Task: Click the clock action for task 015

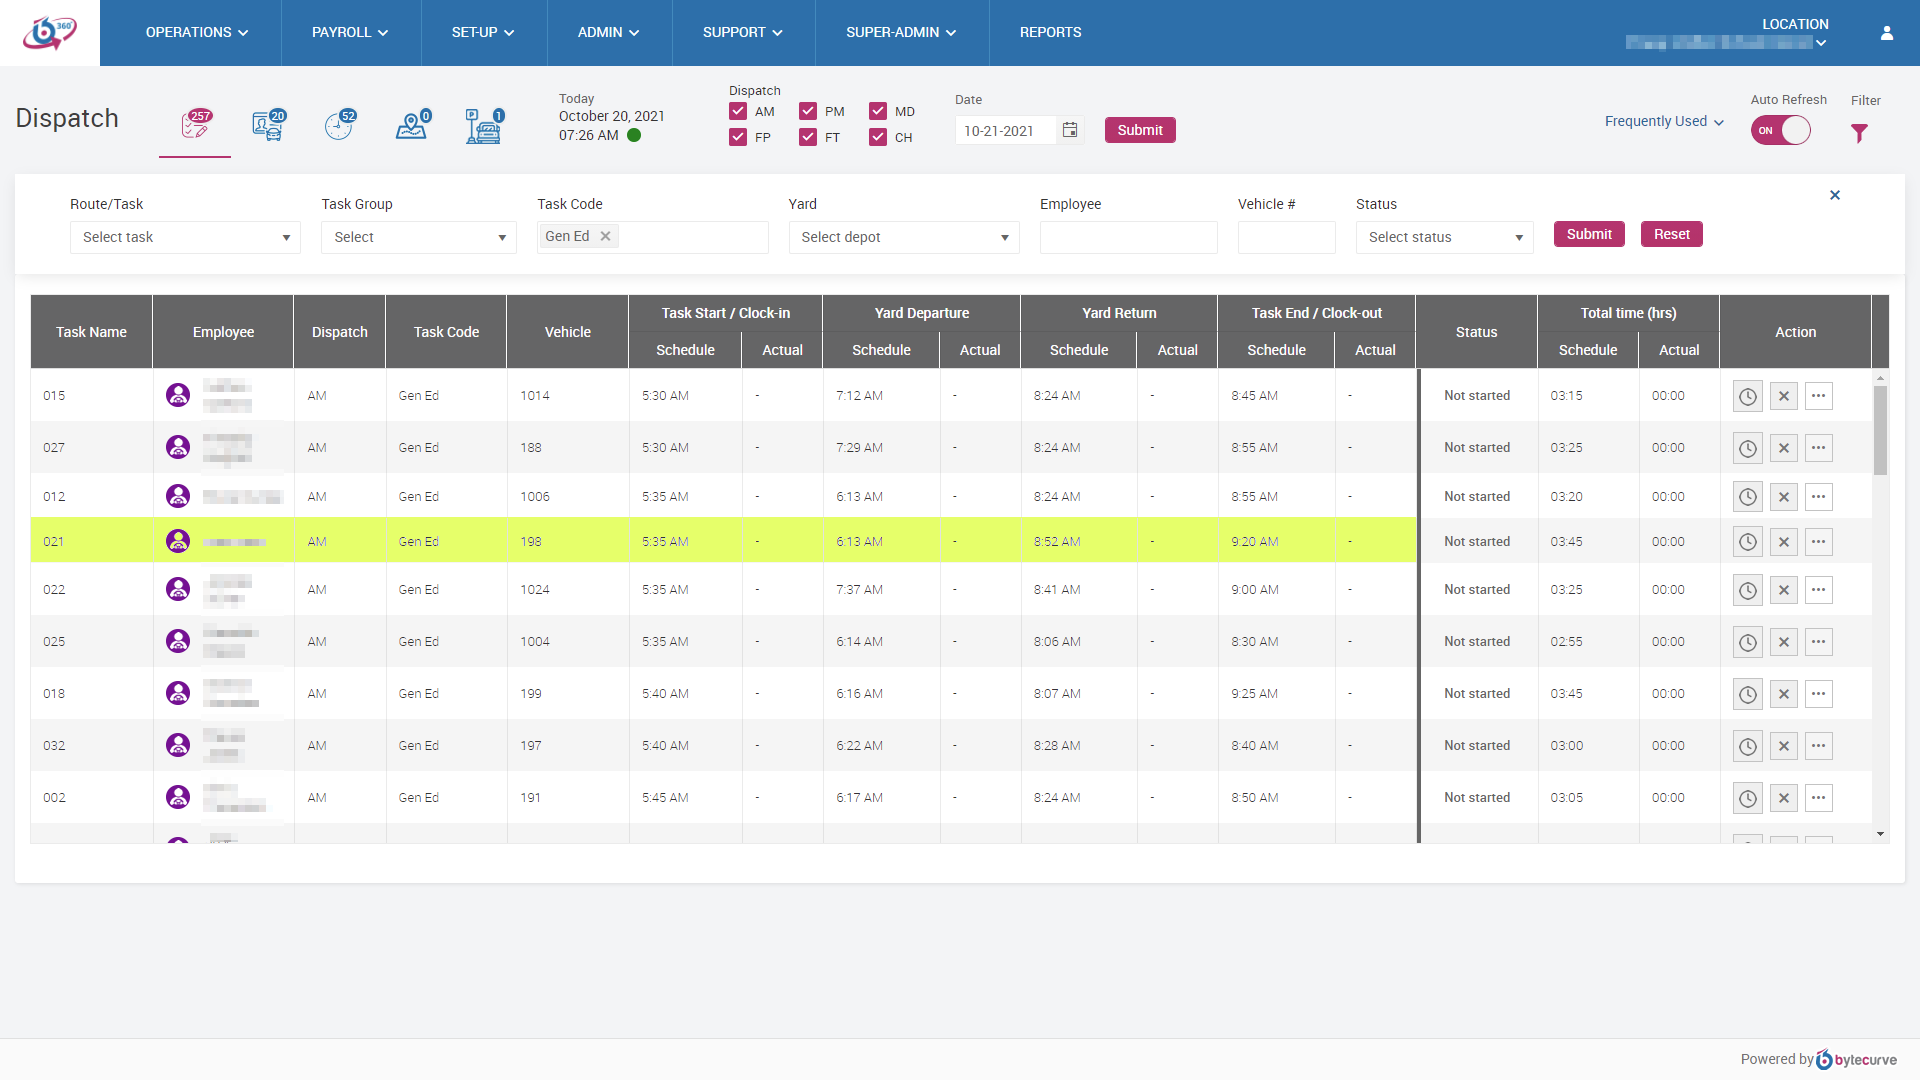Action: [x=1747, y=396]
